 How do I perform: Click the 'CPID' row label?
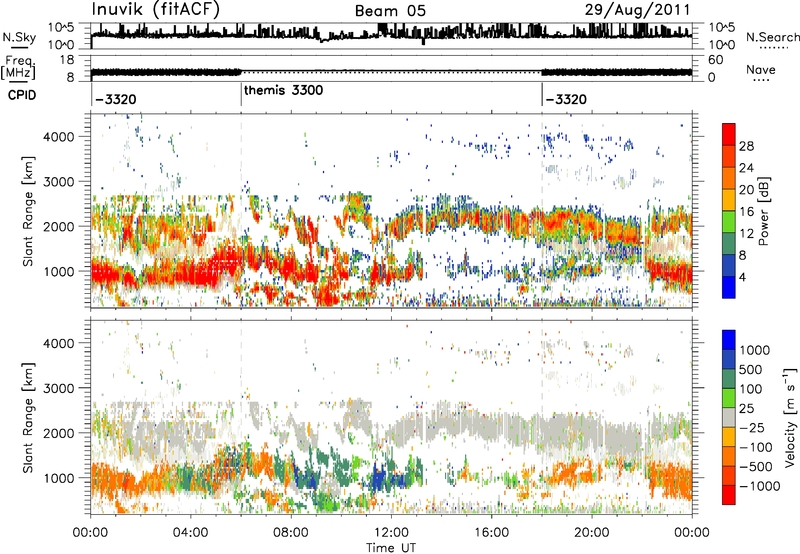(x=22, y=95)
